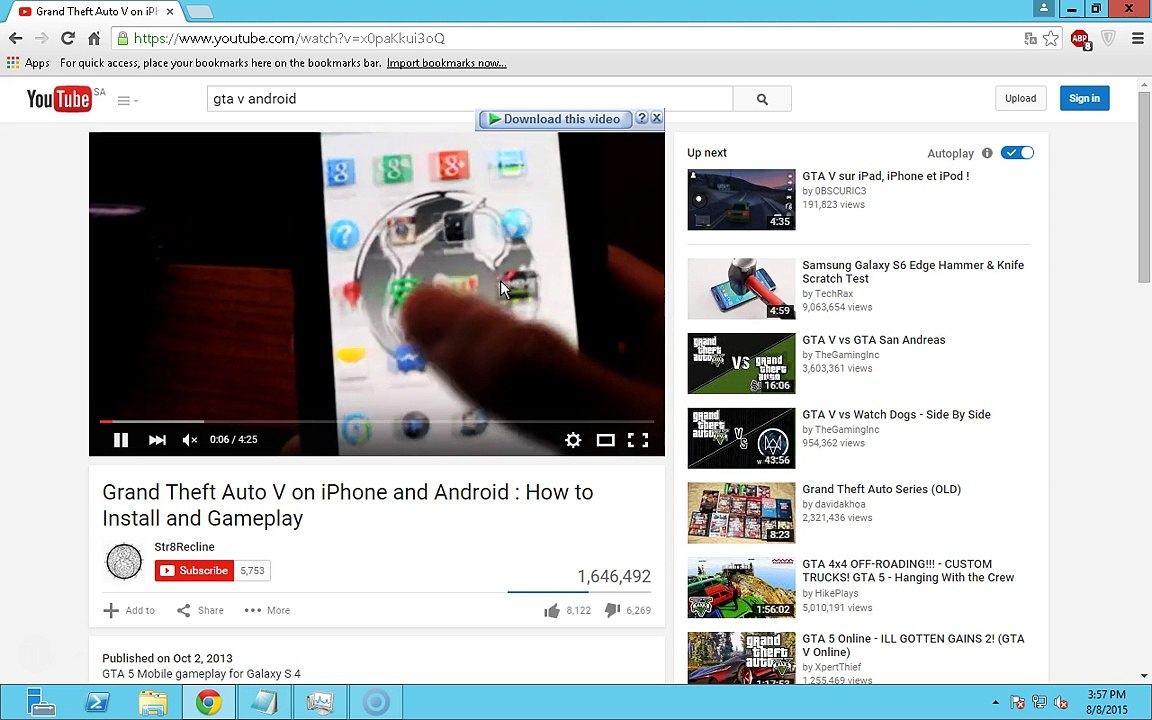Bookmark this page with the star icon

tap(1051, 38)
